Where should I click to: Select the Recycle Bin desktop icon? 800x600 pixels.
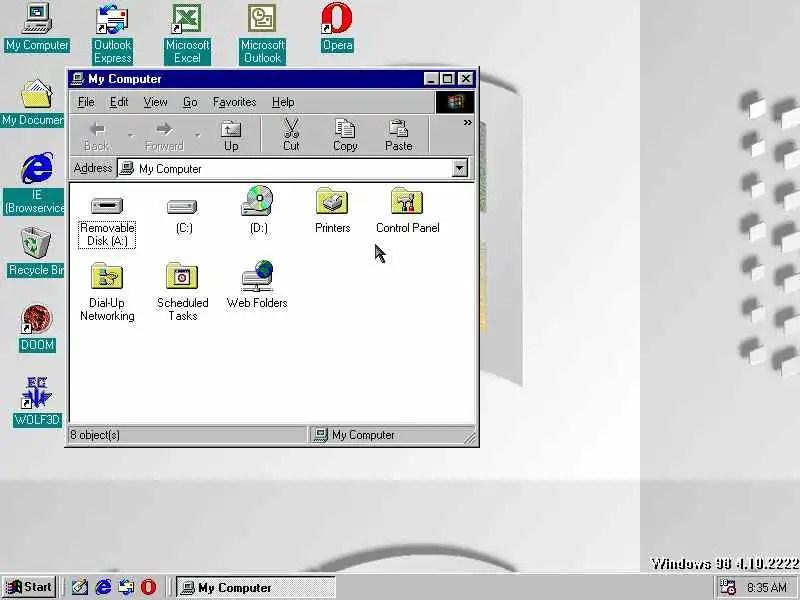36,252
